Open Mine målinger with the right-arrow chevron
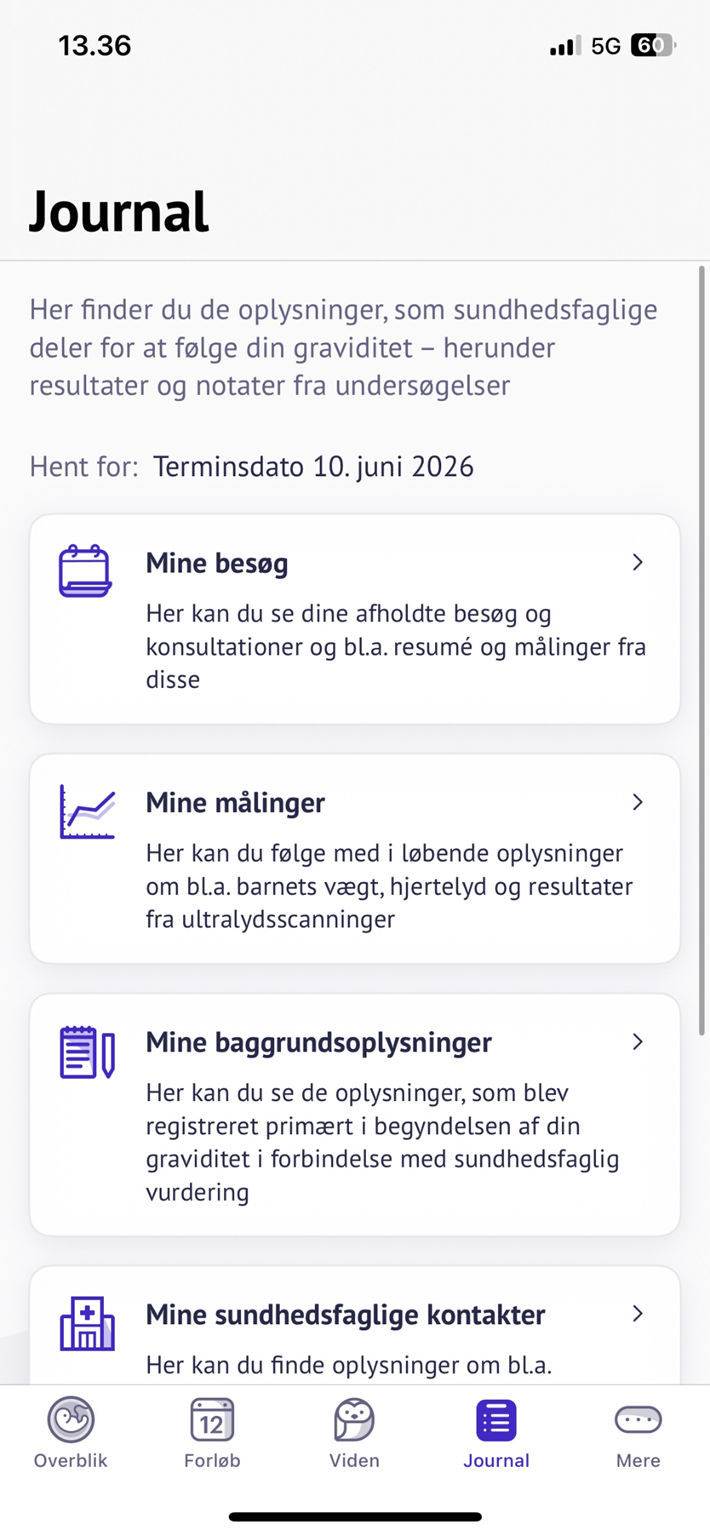Screen dimensions: 710x1536 coord(638,802)
